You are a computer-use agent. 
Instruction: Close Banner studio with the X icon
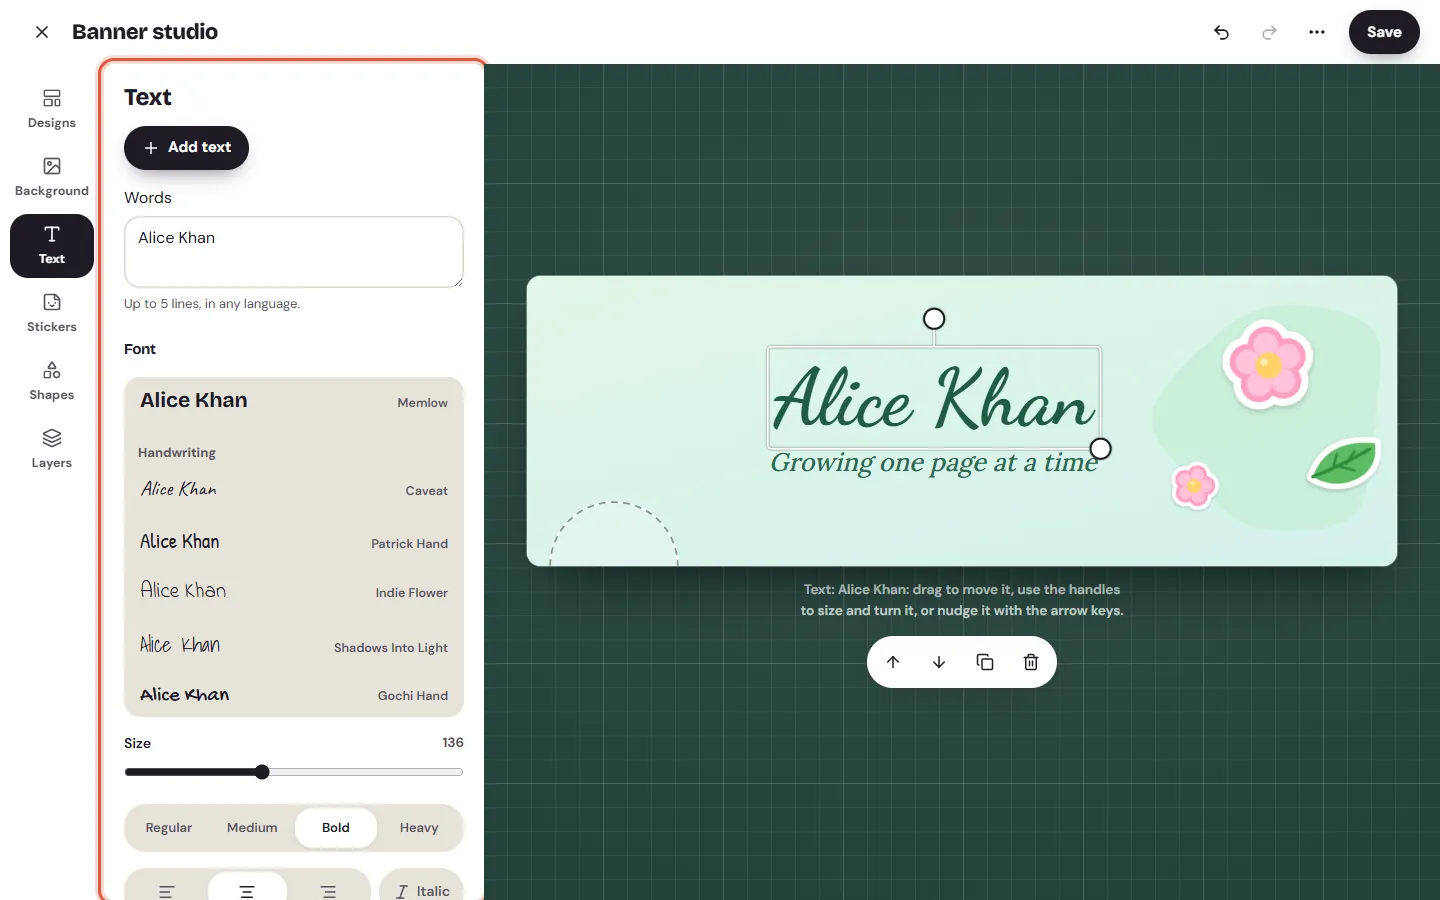(x=42, y=32)
